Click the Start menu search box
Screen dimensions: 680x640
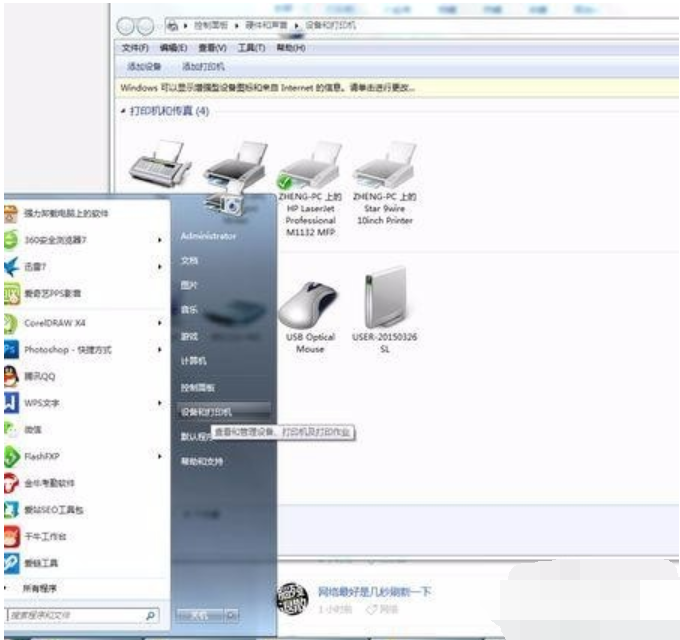(x=75, y=615)
